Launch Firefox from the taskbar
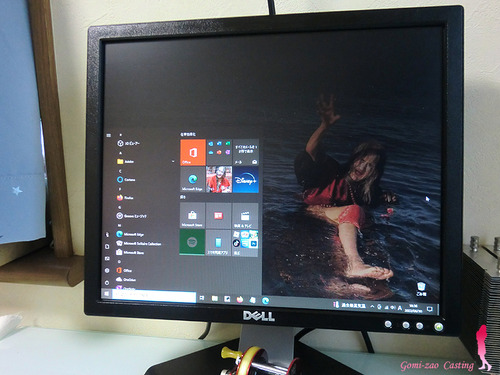Screen dimensions: 500x375 point(240,299)
